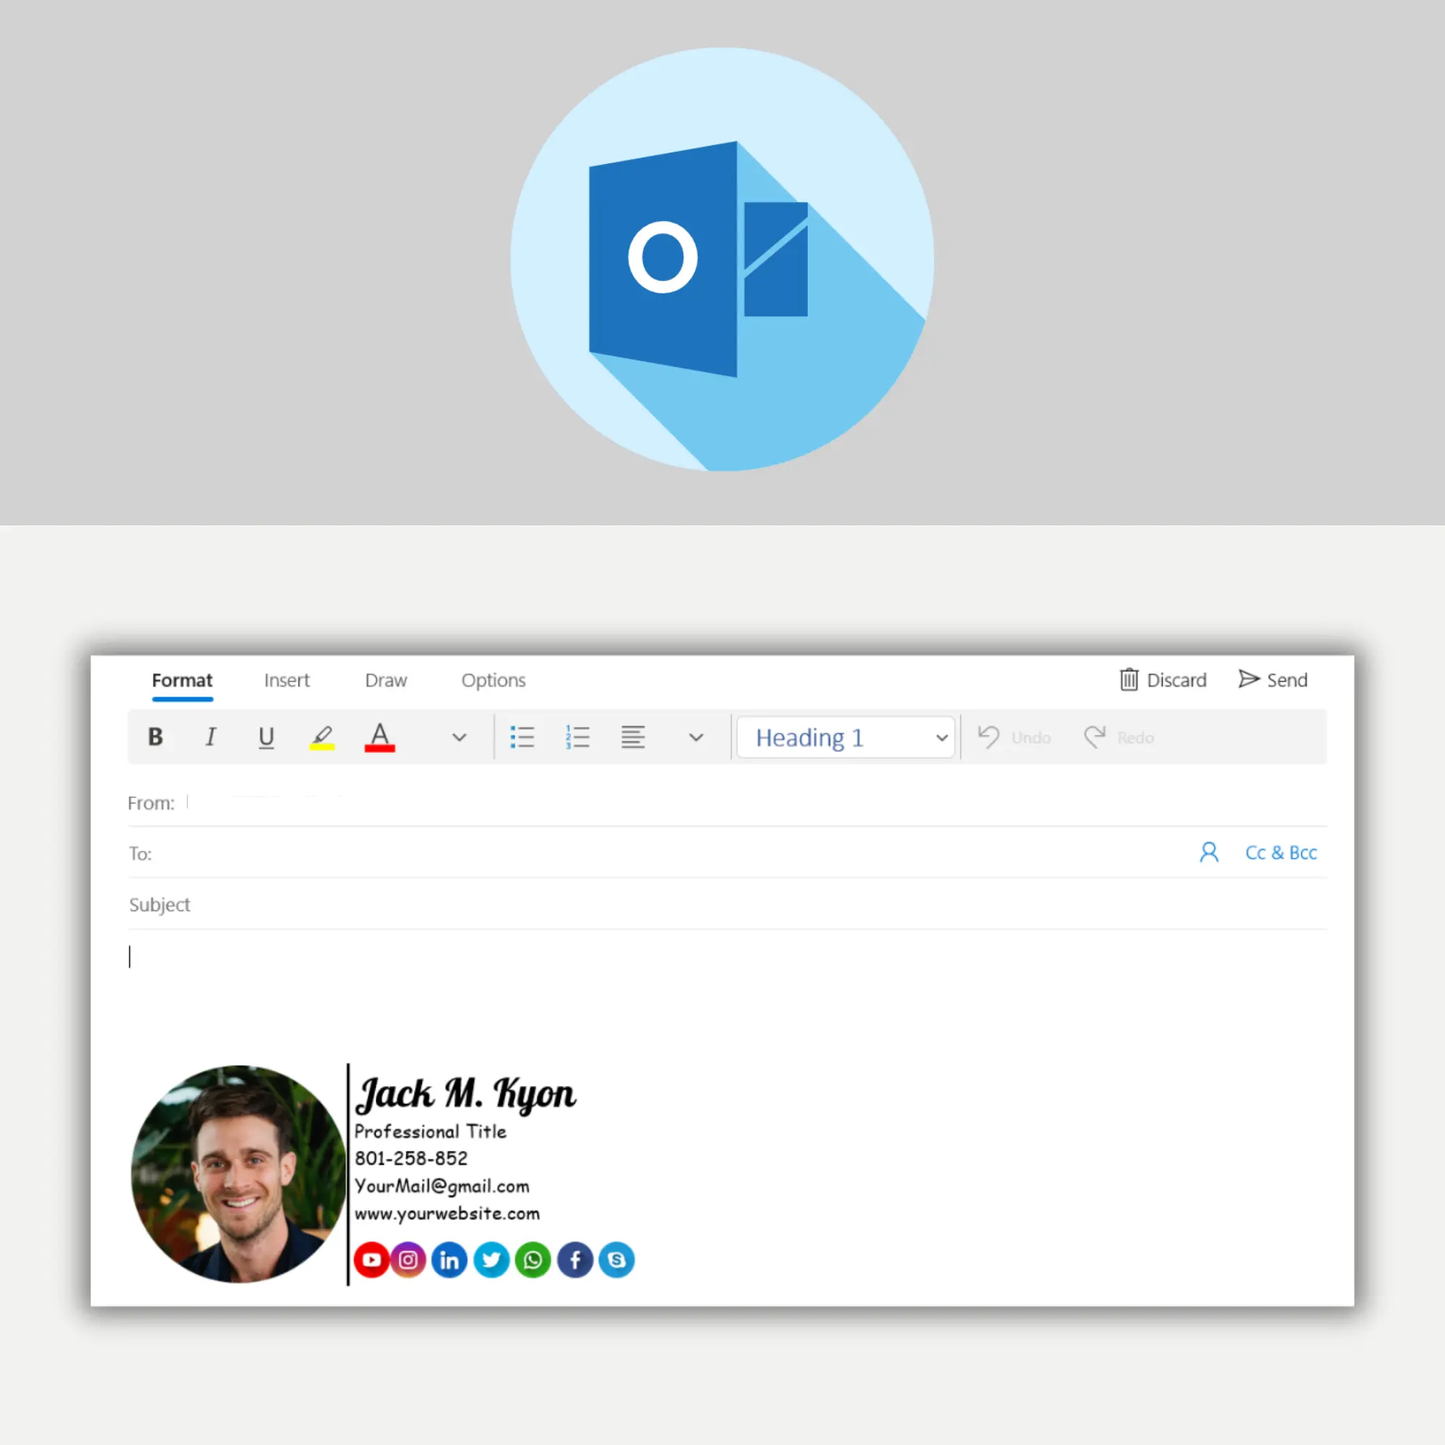Toggle Italic formatting
The height and width of the screenshot is (1445, 1445).
(x=210, y=737)
